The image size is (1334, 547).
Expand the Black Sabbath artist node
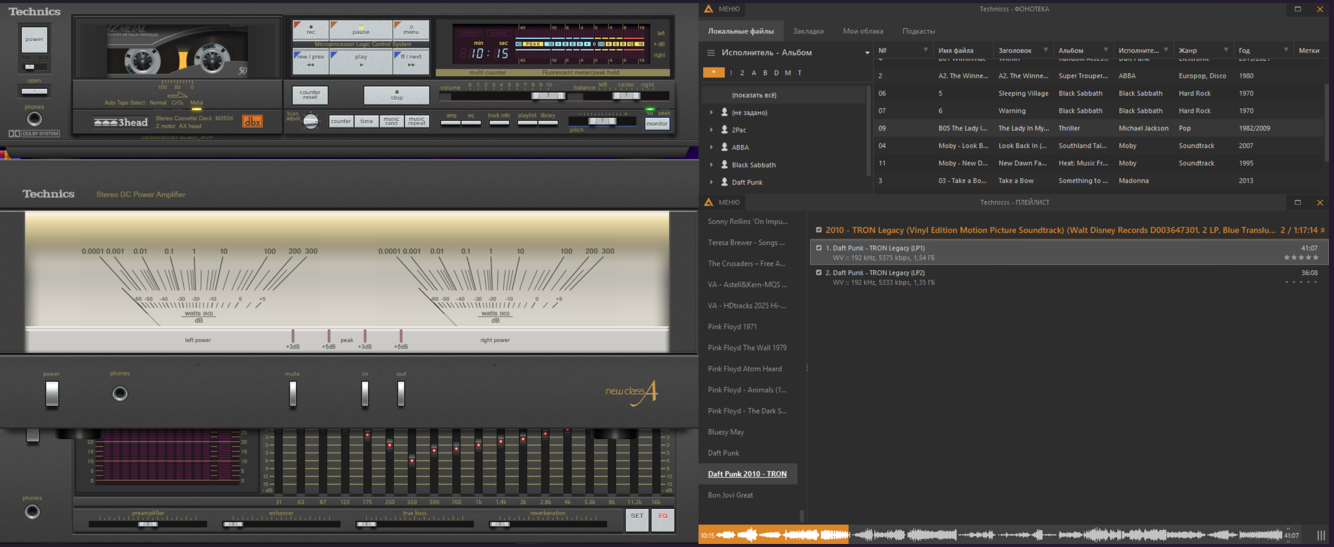click(x=712, y=165)
